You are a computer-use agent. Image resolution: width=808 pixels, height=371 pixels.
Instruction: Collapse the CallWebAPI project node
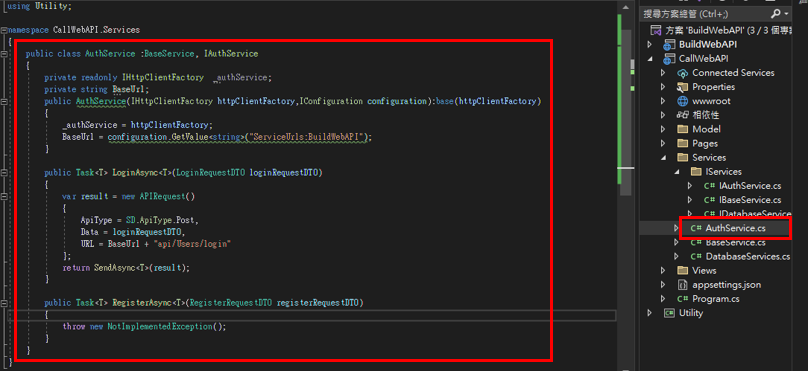pos(649,58)
